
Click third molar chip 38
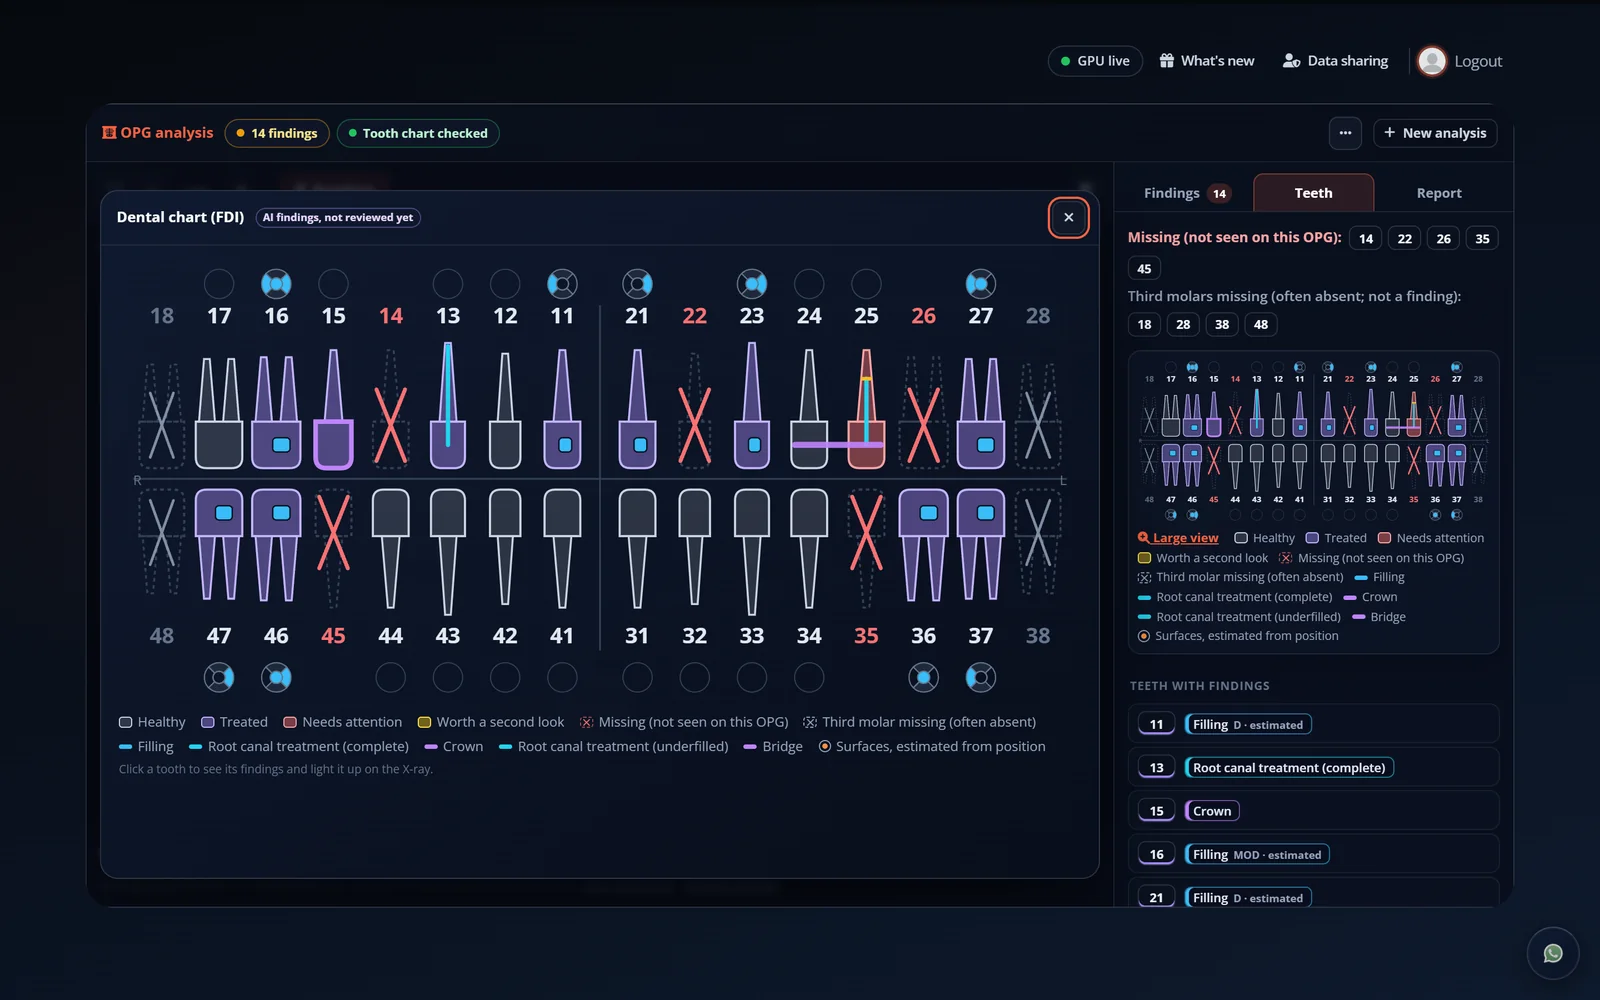(1222, 324)
